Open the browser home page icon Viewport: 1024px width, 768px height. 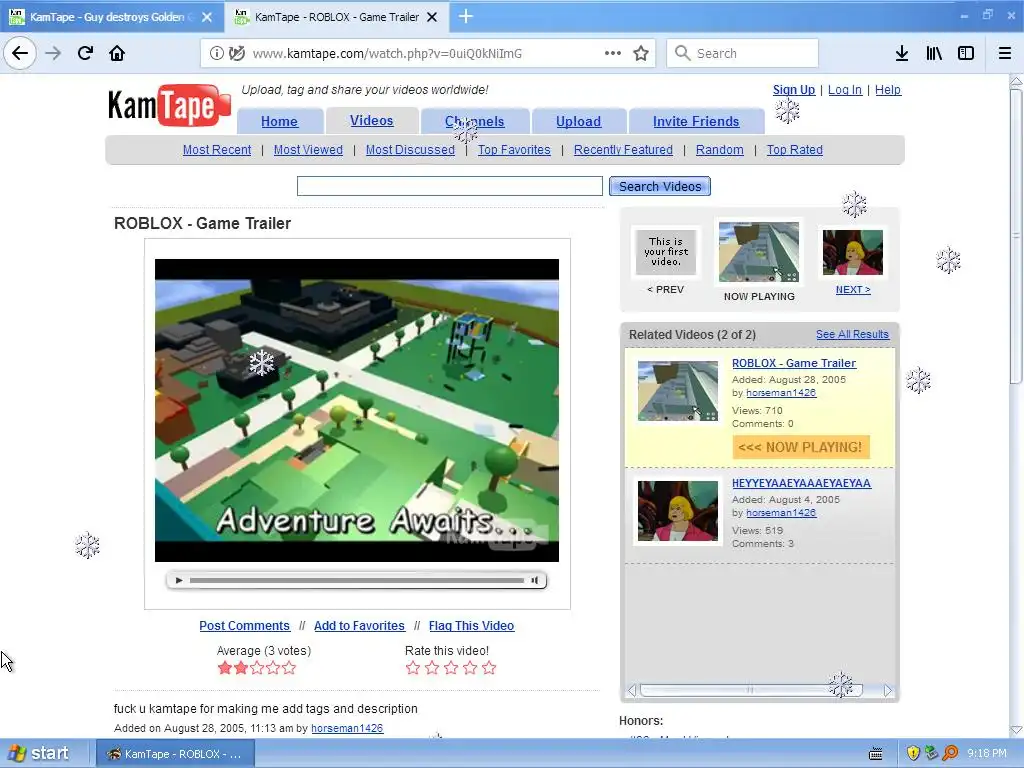coord(117,53)
